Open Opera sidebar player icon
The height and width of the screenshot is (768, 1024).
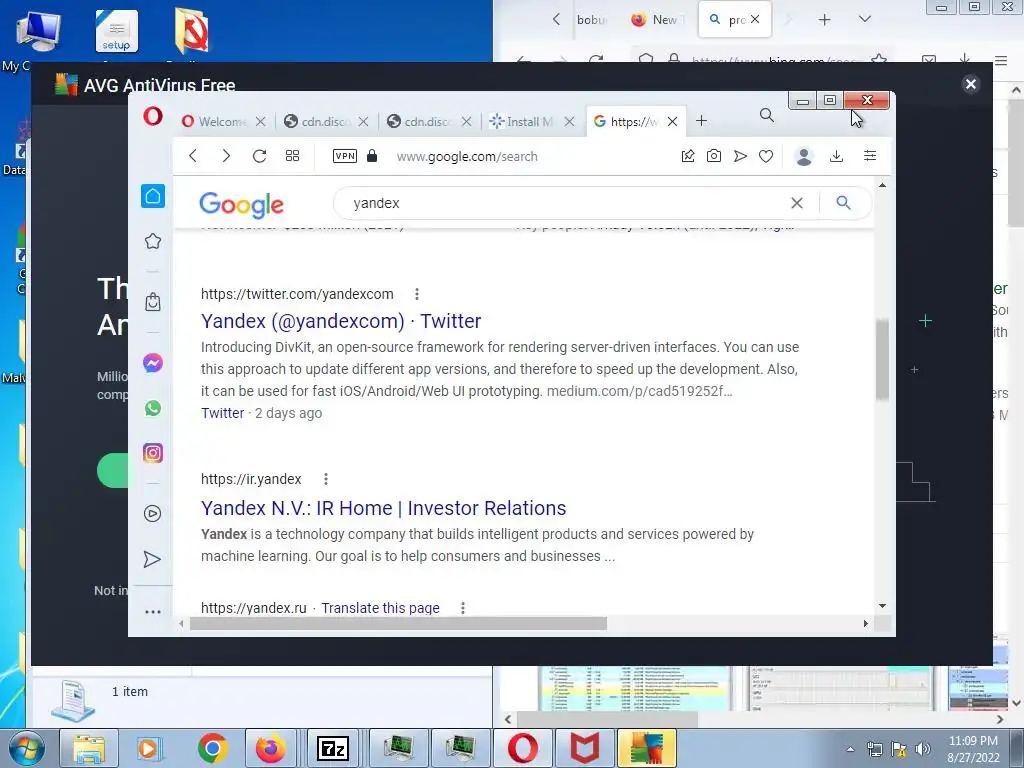pos(152,514)
